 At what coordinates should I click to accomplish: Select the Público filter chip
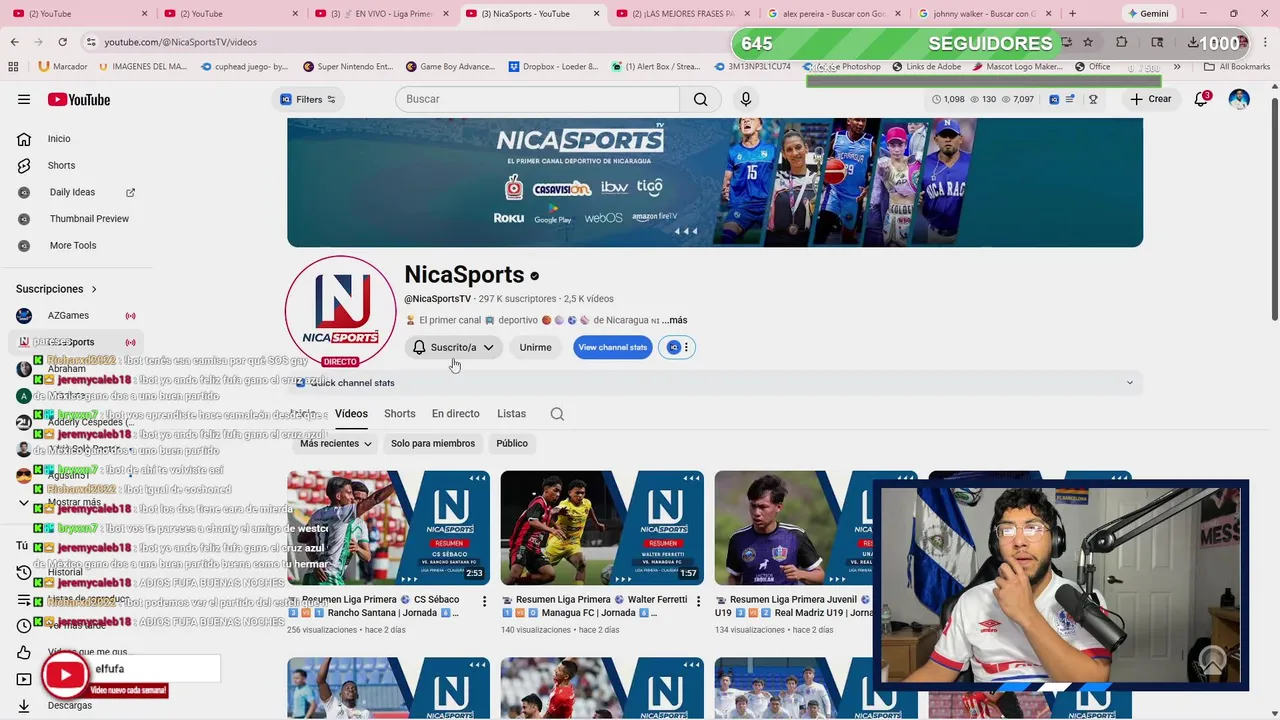(512, 443)
